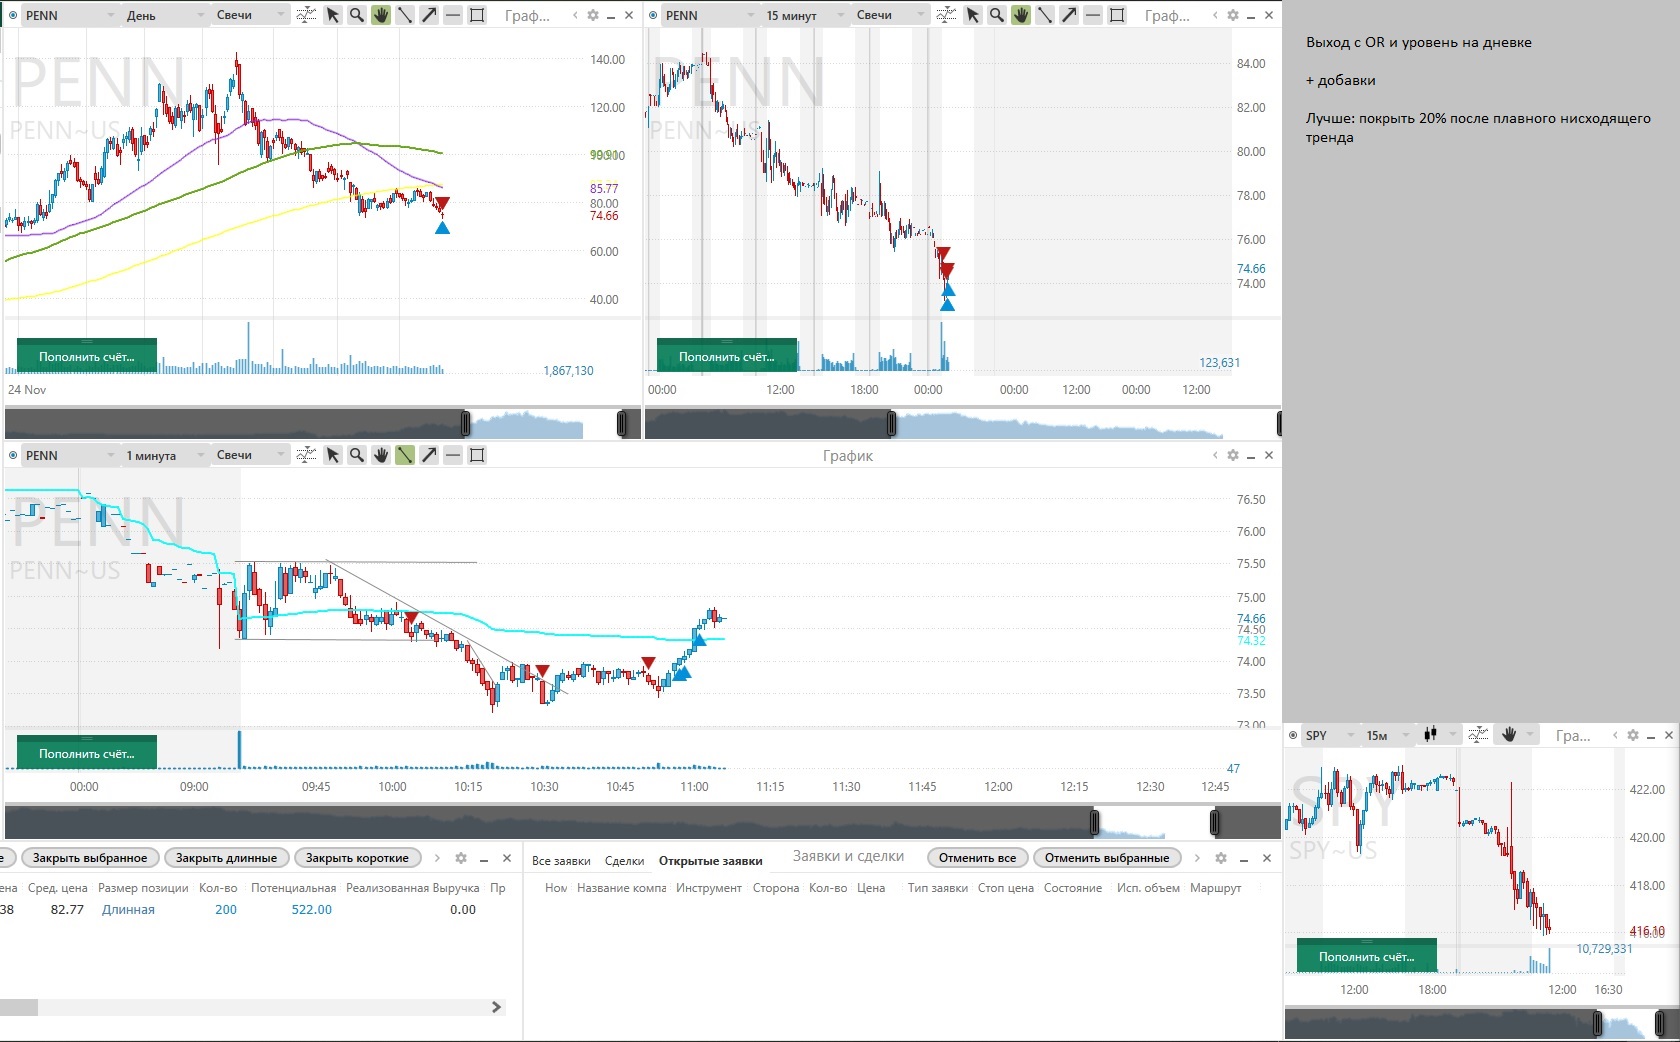This screenshot has height=1042, width=1680.
Task: Open День timeframe dropdown
Action: (163, 15)
